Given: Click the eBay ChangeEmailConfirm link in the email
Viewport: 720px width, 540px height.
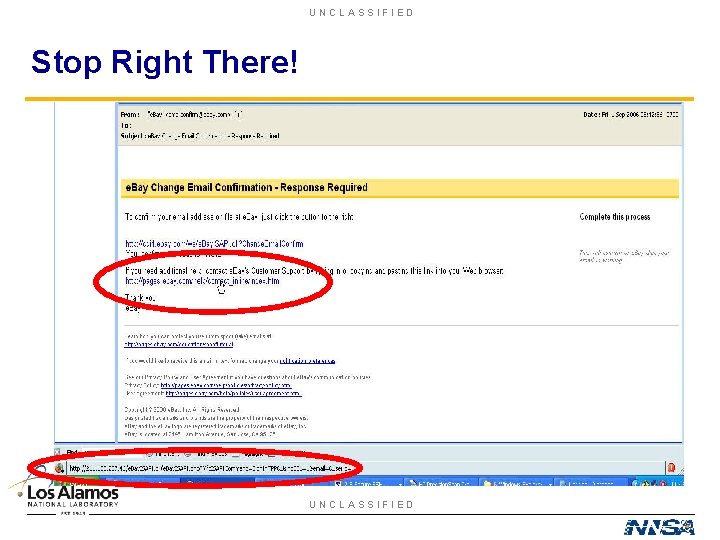Looking at the screenshot, I should [214, 244].
